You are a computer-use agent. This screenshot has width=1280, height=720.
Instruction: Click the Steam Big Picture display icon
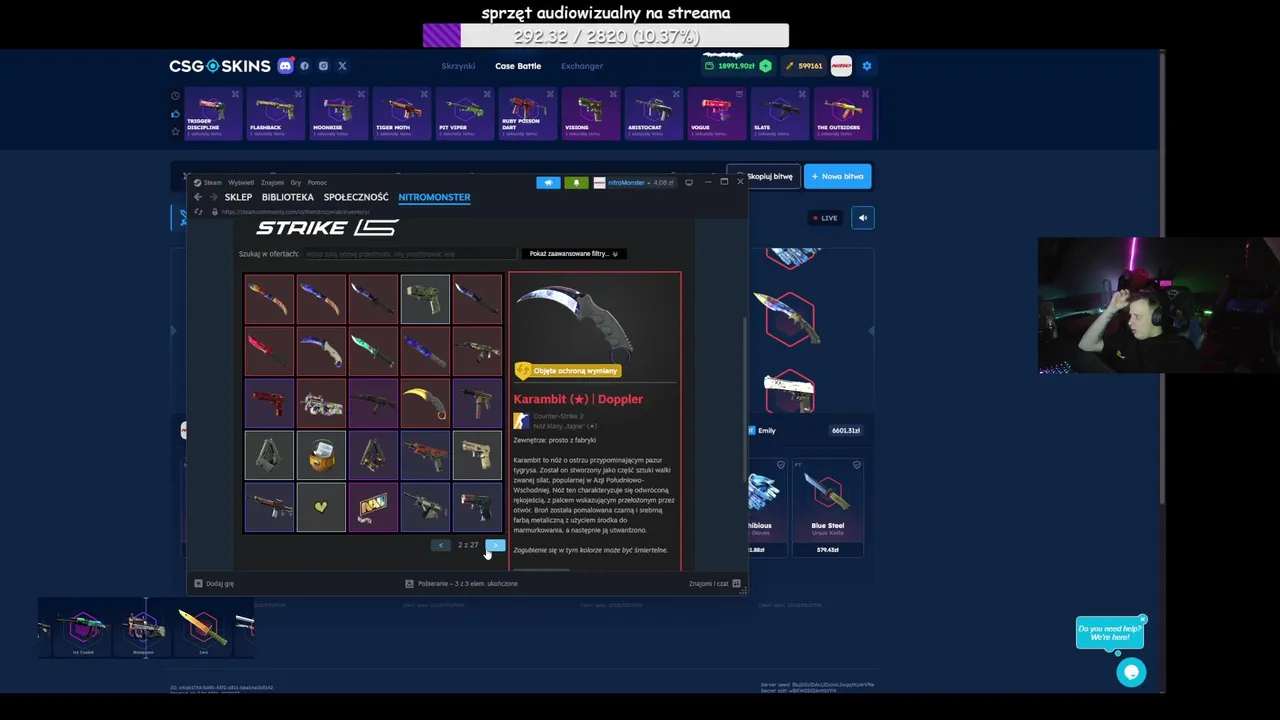[x=689, y=182]
